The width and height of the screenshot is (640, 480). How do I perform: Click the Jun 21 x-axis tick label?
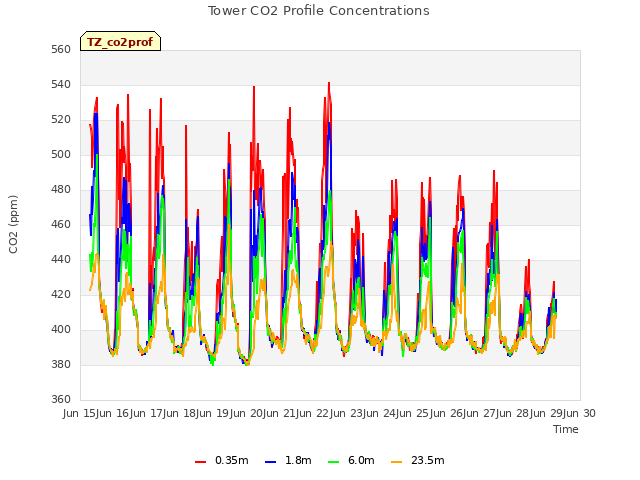280,413
